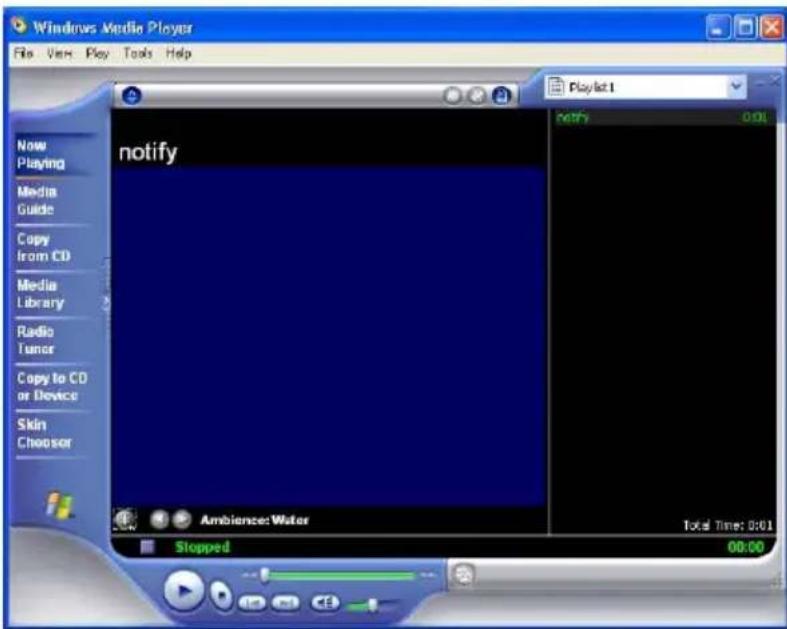Viewport: 787px width, 629px height.
Task: Click the Windows logo in the sidebar
Action: coord(60,505)
